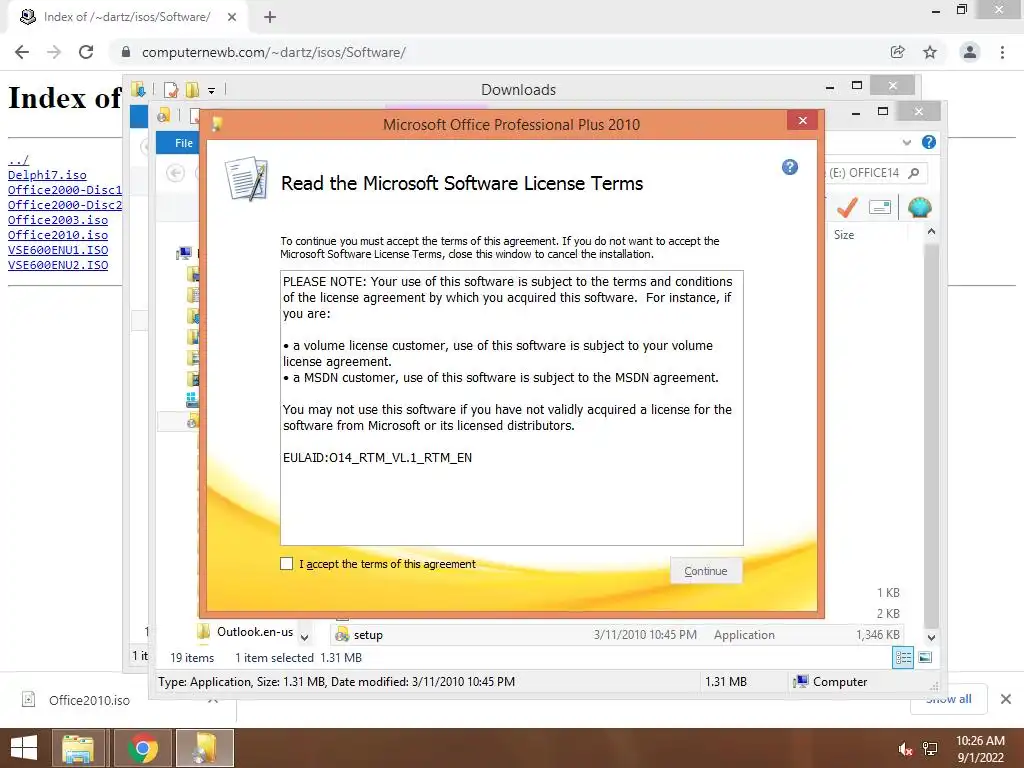Open File Explorer from the taskbar
The image size is (1024, 768).
[78, 748]
